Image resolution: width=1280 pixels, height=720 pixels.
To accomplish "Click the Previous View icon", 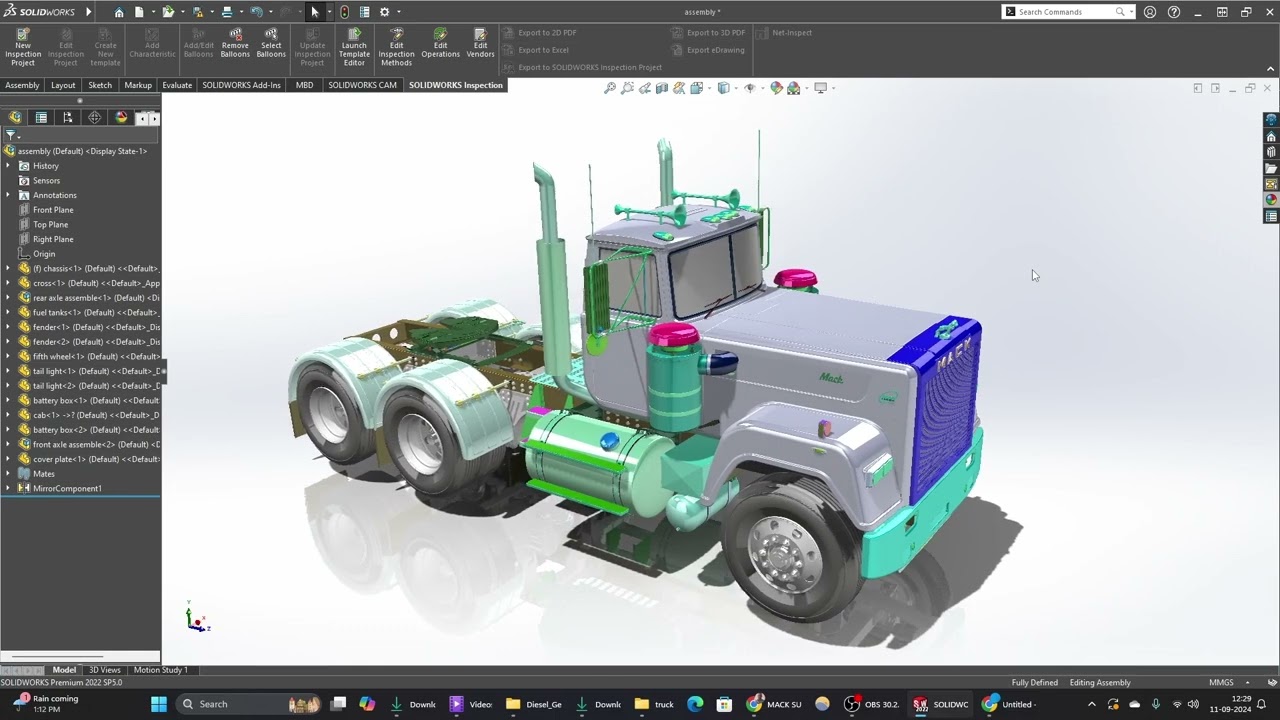I will [645, 88].
